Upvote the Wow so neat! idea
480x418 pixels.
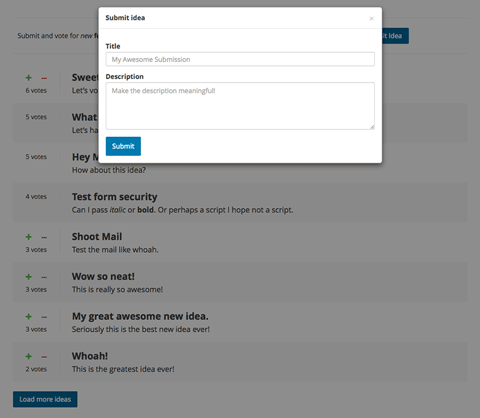[29, 277]
